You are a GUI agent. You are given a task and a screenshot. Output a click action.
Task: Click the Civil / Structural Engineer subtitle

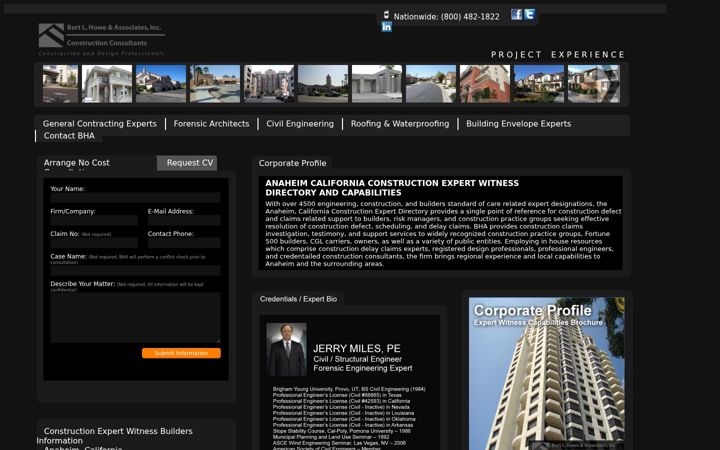pos(358,359)
